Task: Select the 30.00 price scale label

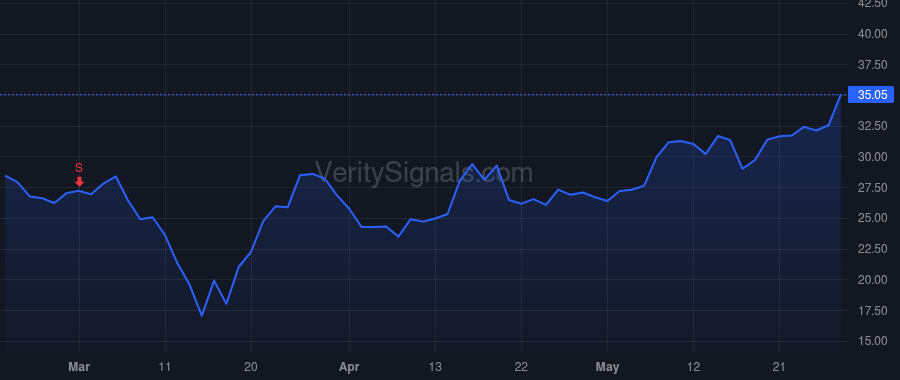Action: point(872,156)
